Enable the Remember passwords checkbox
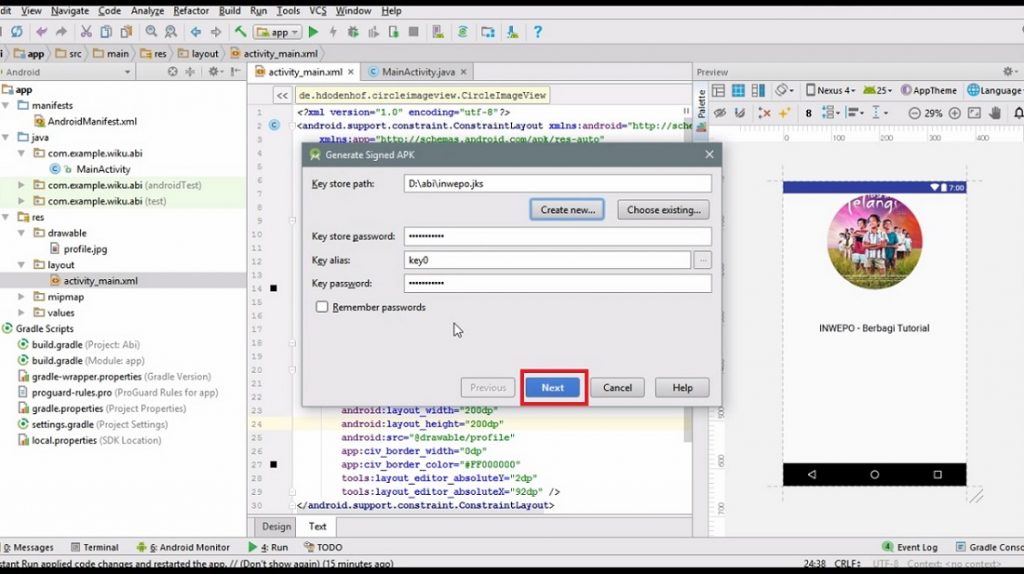This screenshot has width=1024, height=574. 322,307
